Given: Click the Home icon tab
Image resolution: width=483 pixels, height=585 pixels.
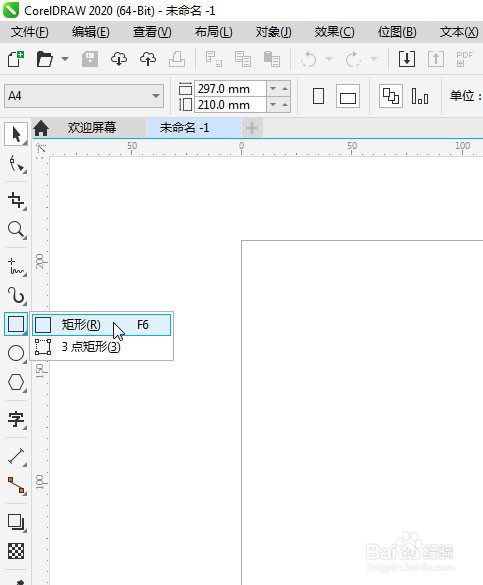Looking at the screenshot, I should coord(41,128).
